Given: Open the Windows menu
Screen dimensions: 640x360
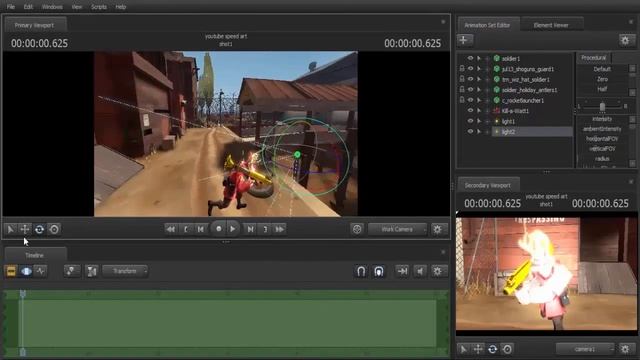Looking at the screenshot, I should pos(52,7).
